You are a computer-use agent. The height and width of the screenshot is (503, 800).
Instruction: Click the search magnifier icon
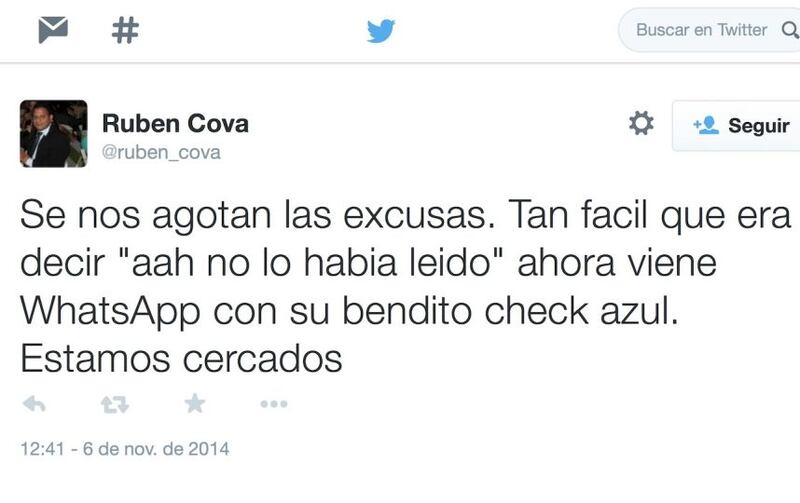point(790,30)
